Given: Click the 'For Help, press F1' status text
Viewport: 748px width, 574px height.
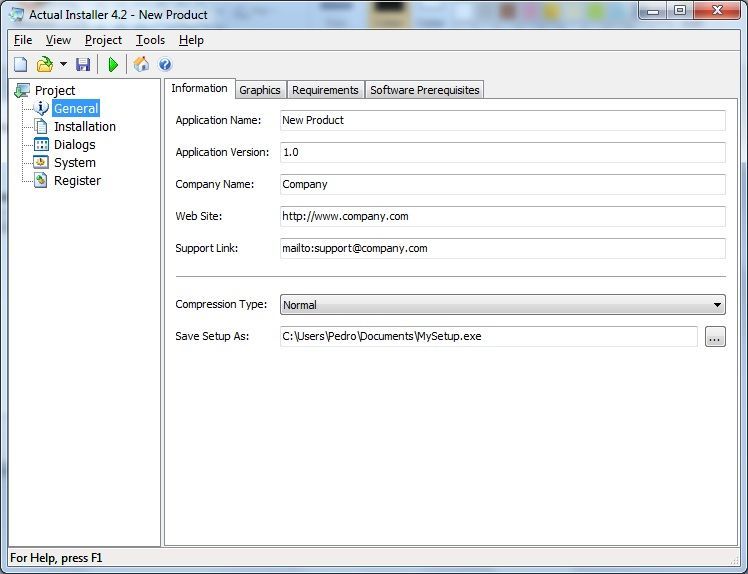Looking at the screenshot, I should (56, 558).
